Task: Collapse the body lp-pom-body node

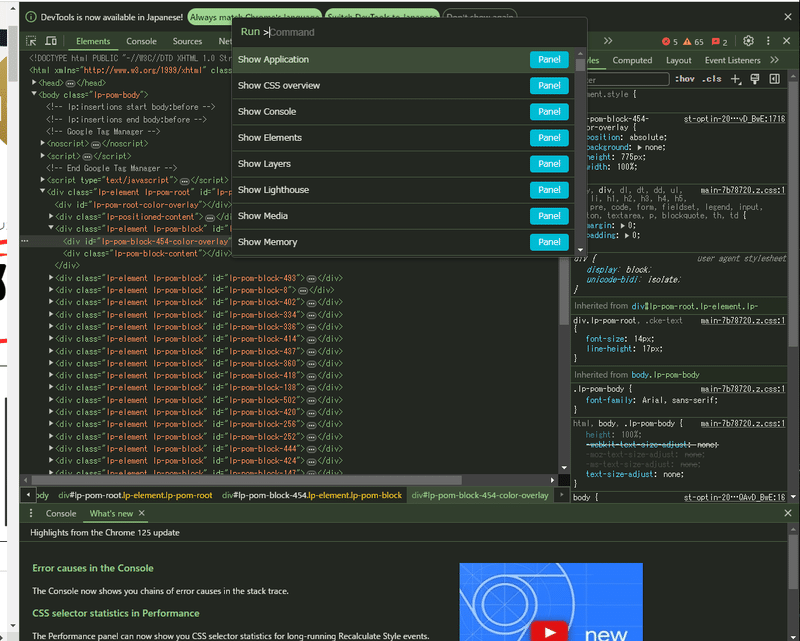Action: point(34,94)
